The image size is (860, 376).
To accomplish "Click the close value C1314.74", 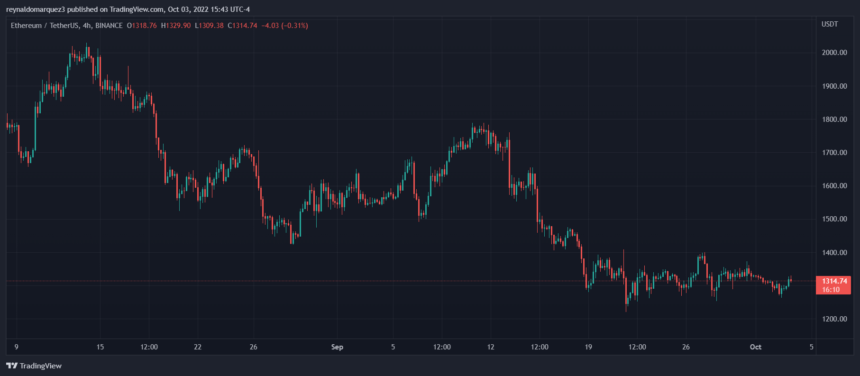I will 242,25.
